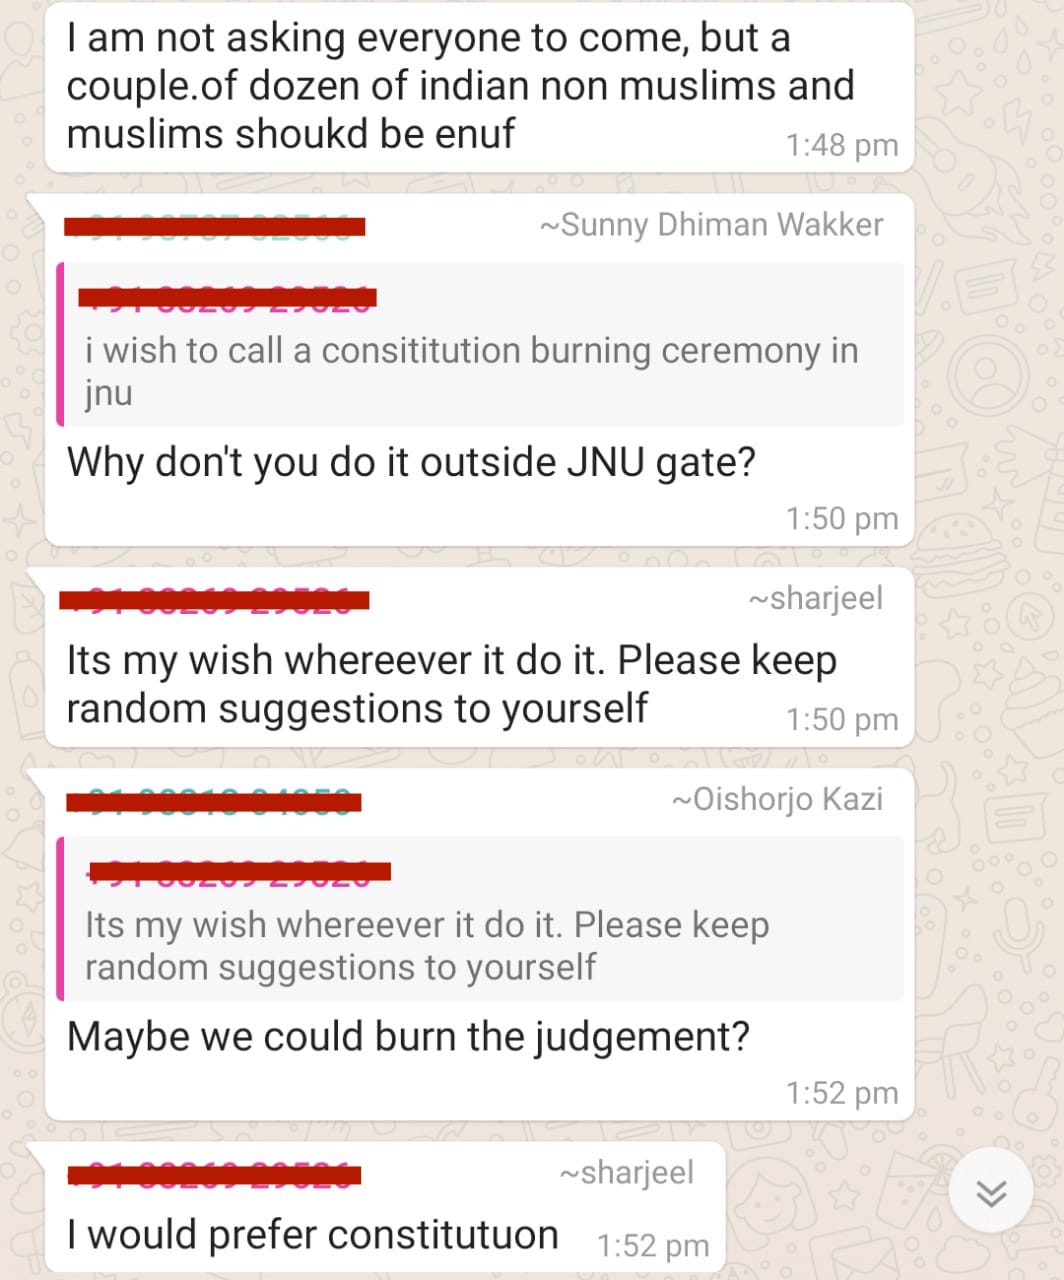The width and height of the screenshot is (1064, 1280).
Task: Tap ~sharjeel name on last message
Action: pyautogui.click(x=627, y=1172)
